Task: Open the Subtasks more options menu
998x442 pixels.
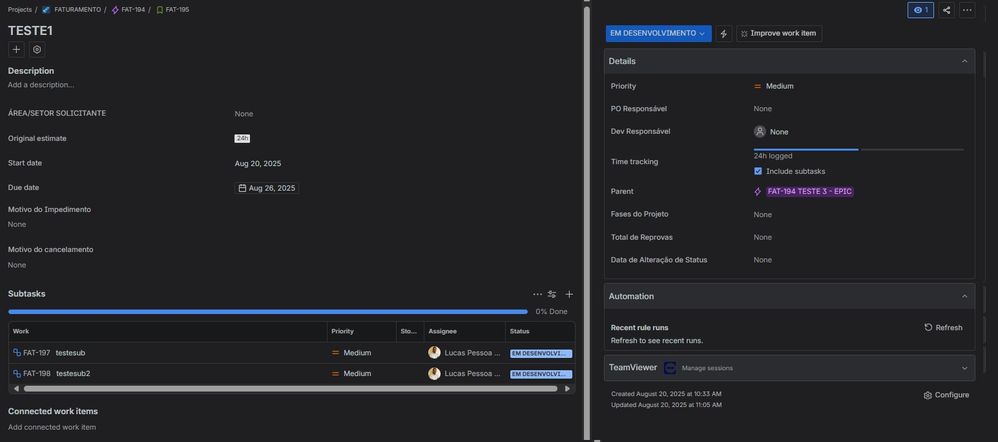Action: 538,294
